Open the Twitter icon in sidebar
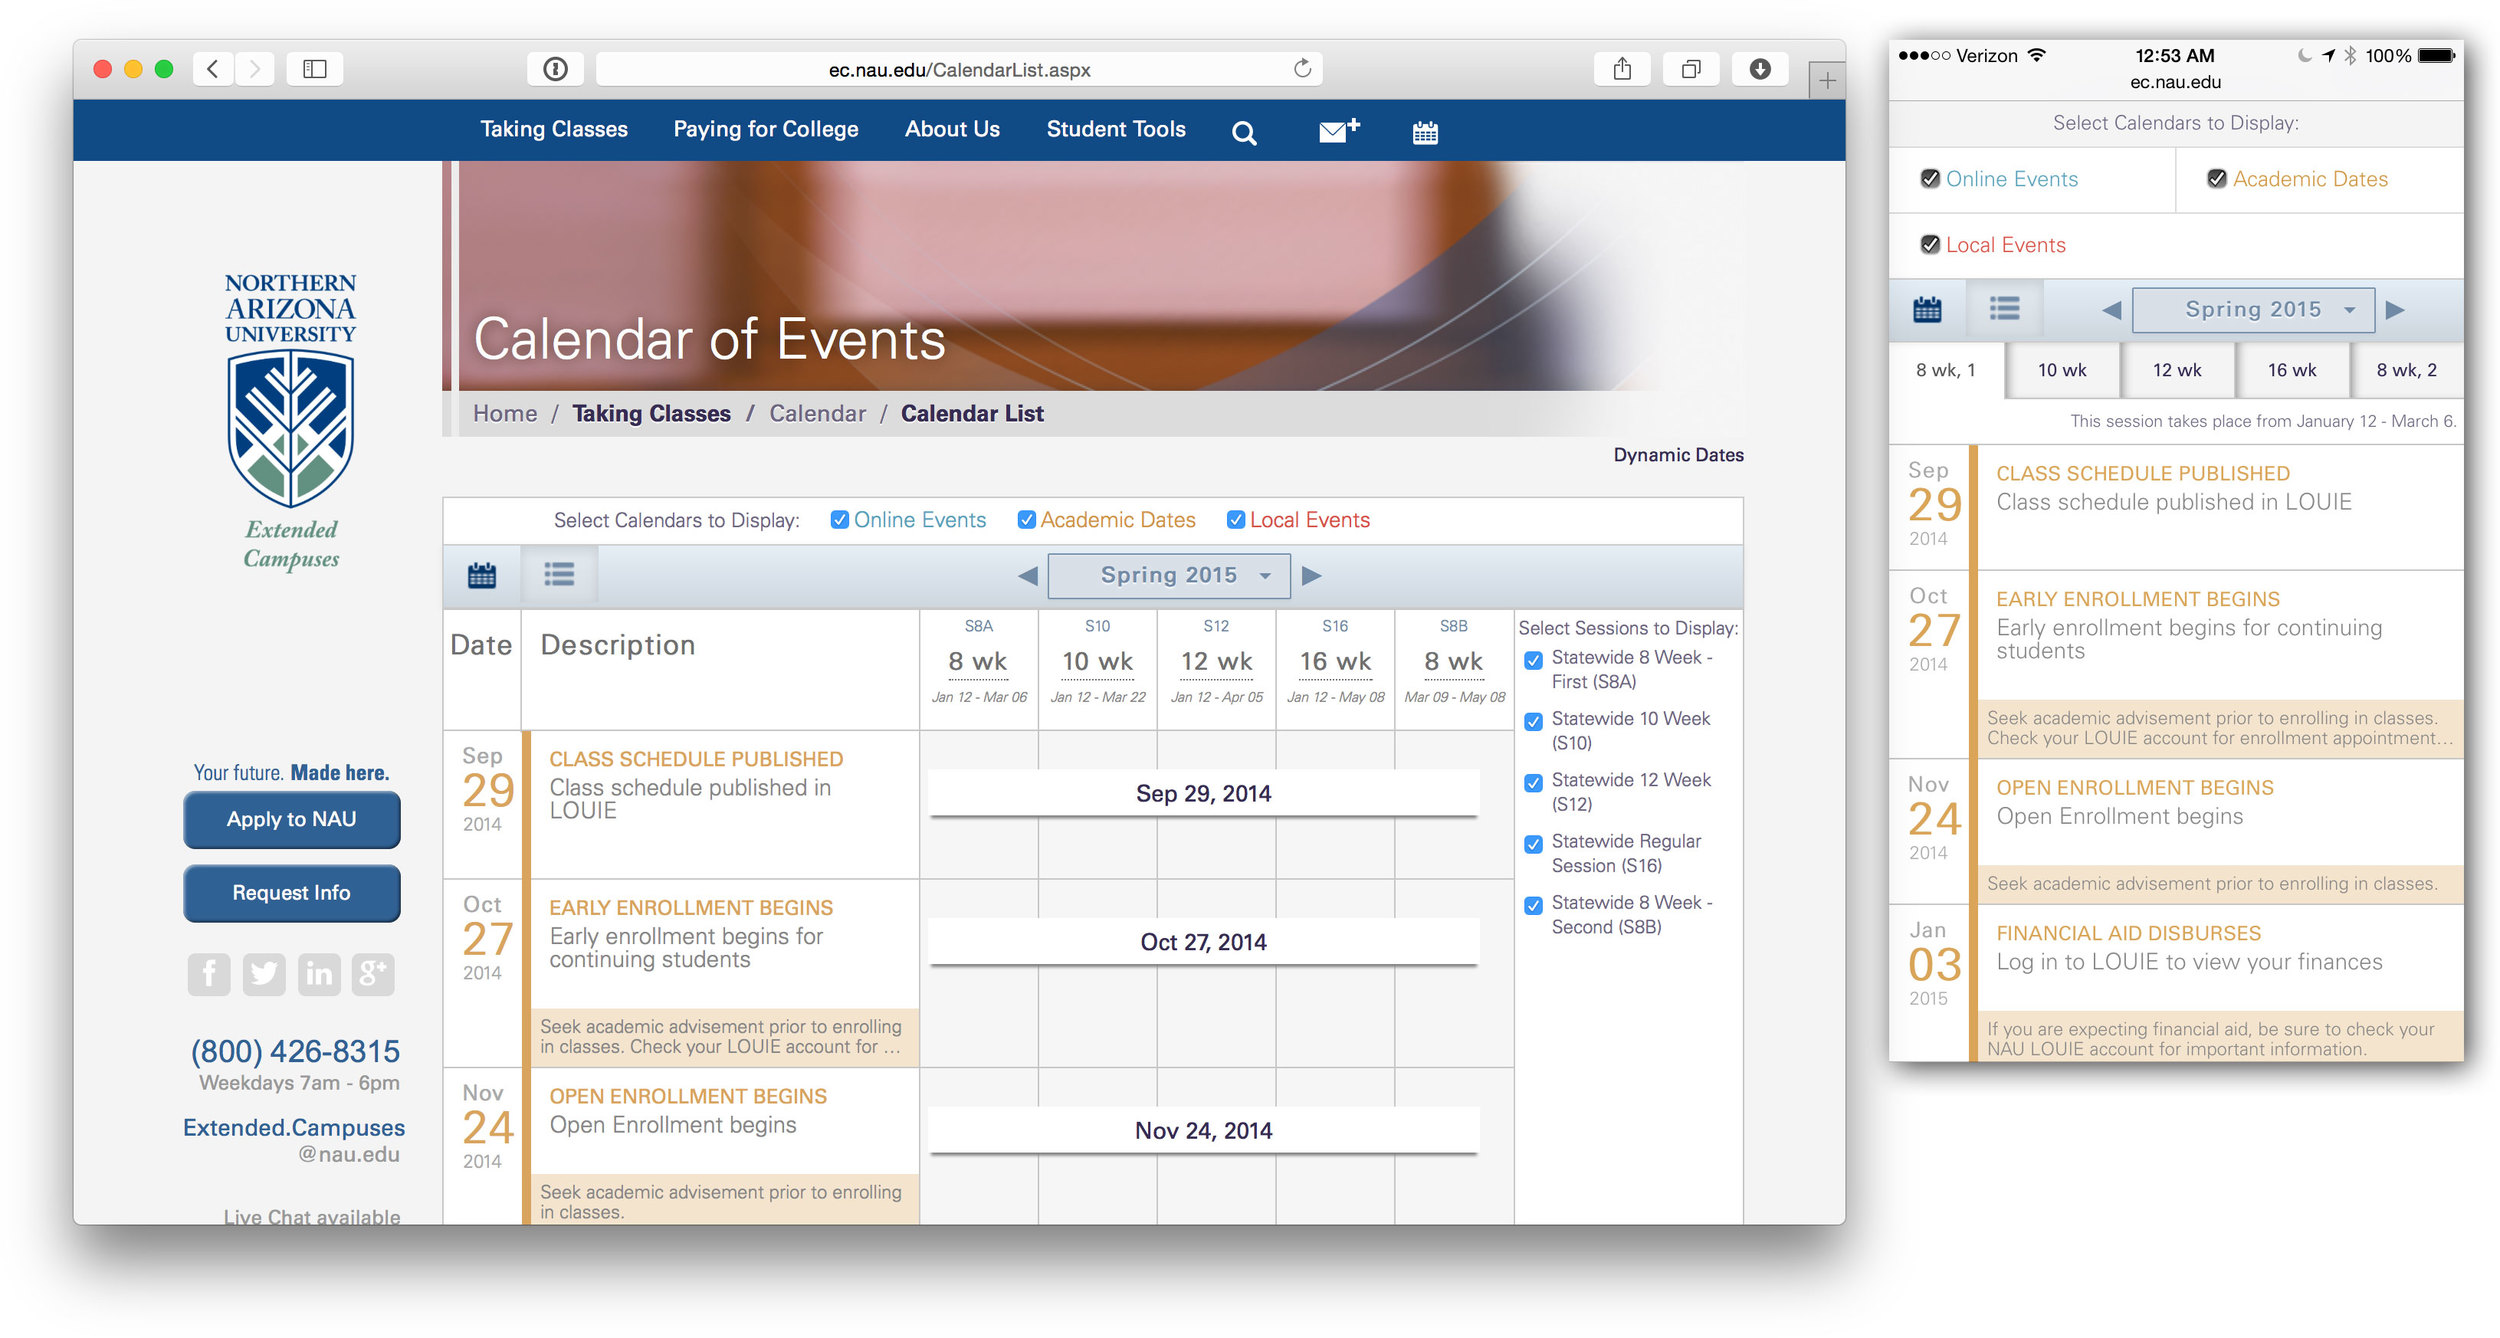 pos(264,974)
